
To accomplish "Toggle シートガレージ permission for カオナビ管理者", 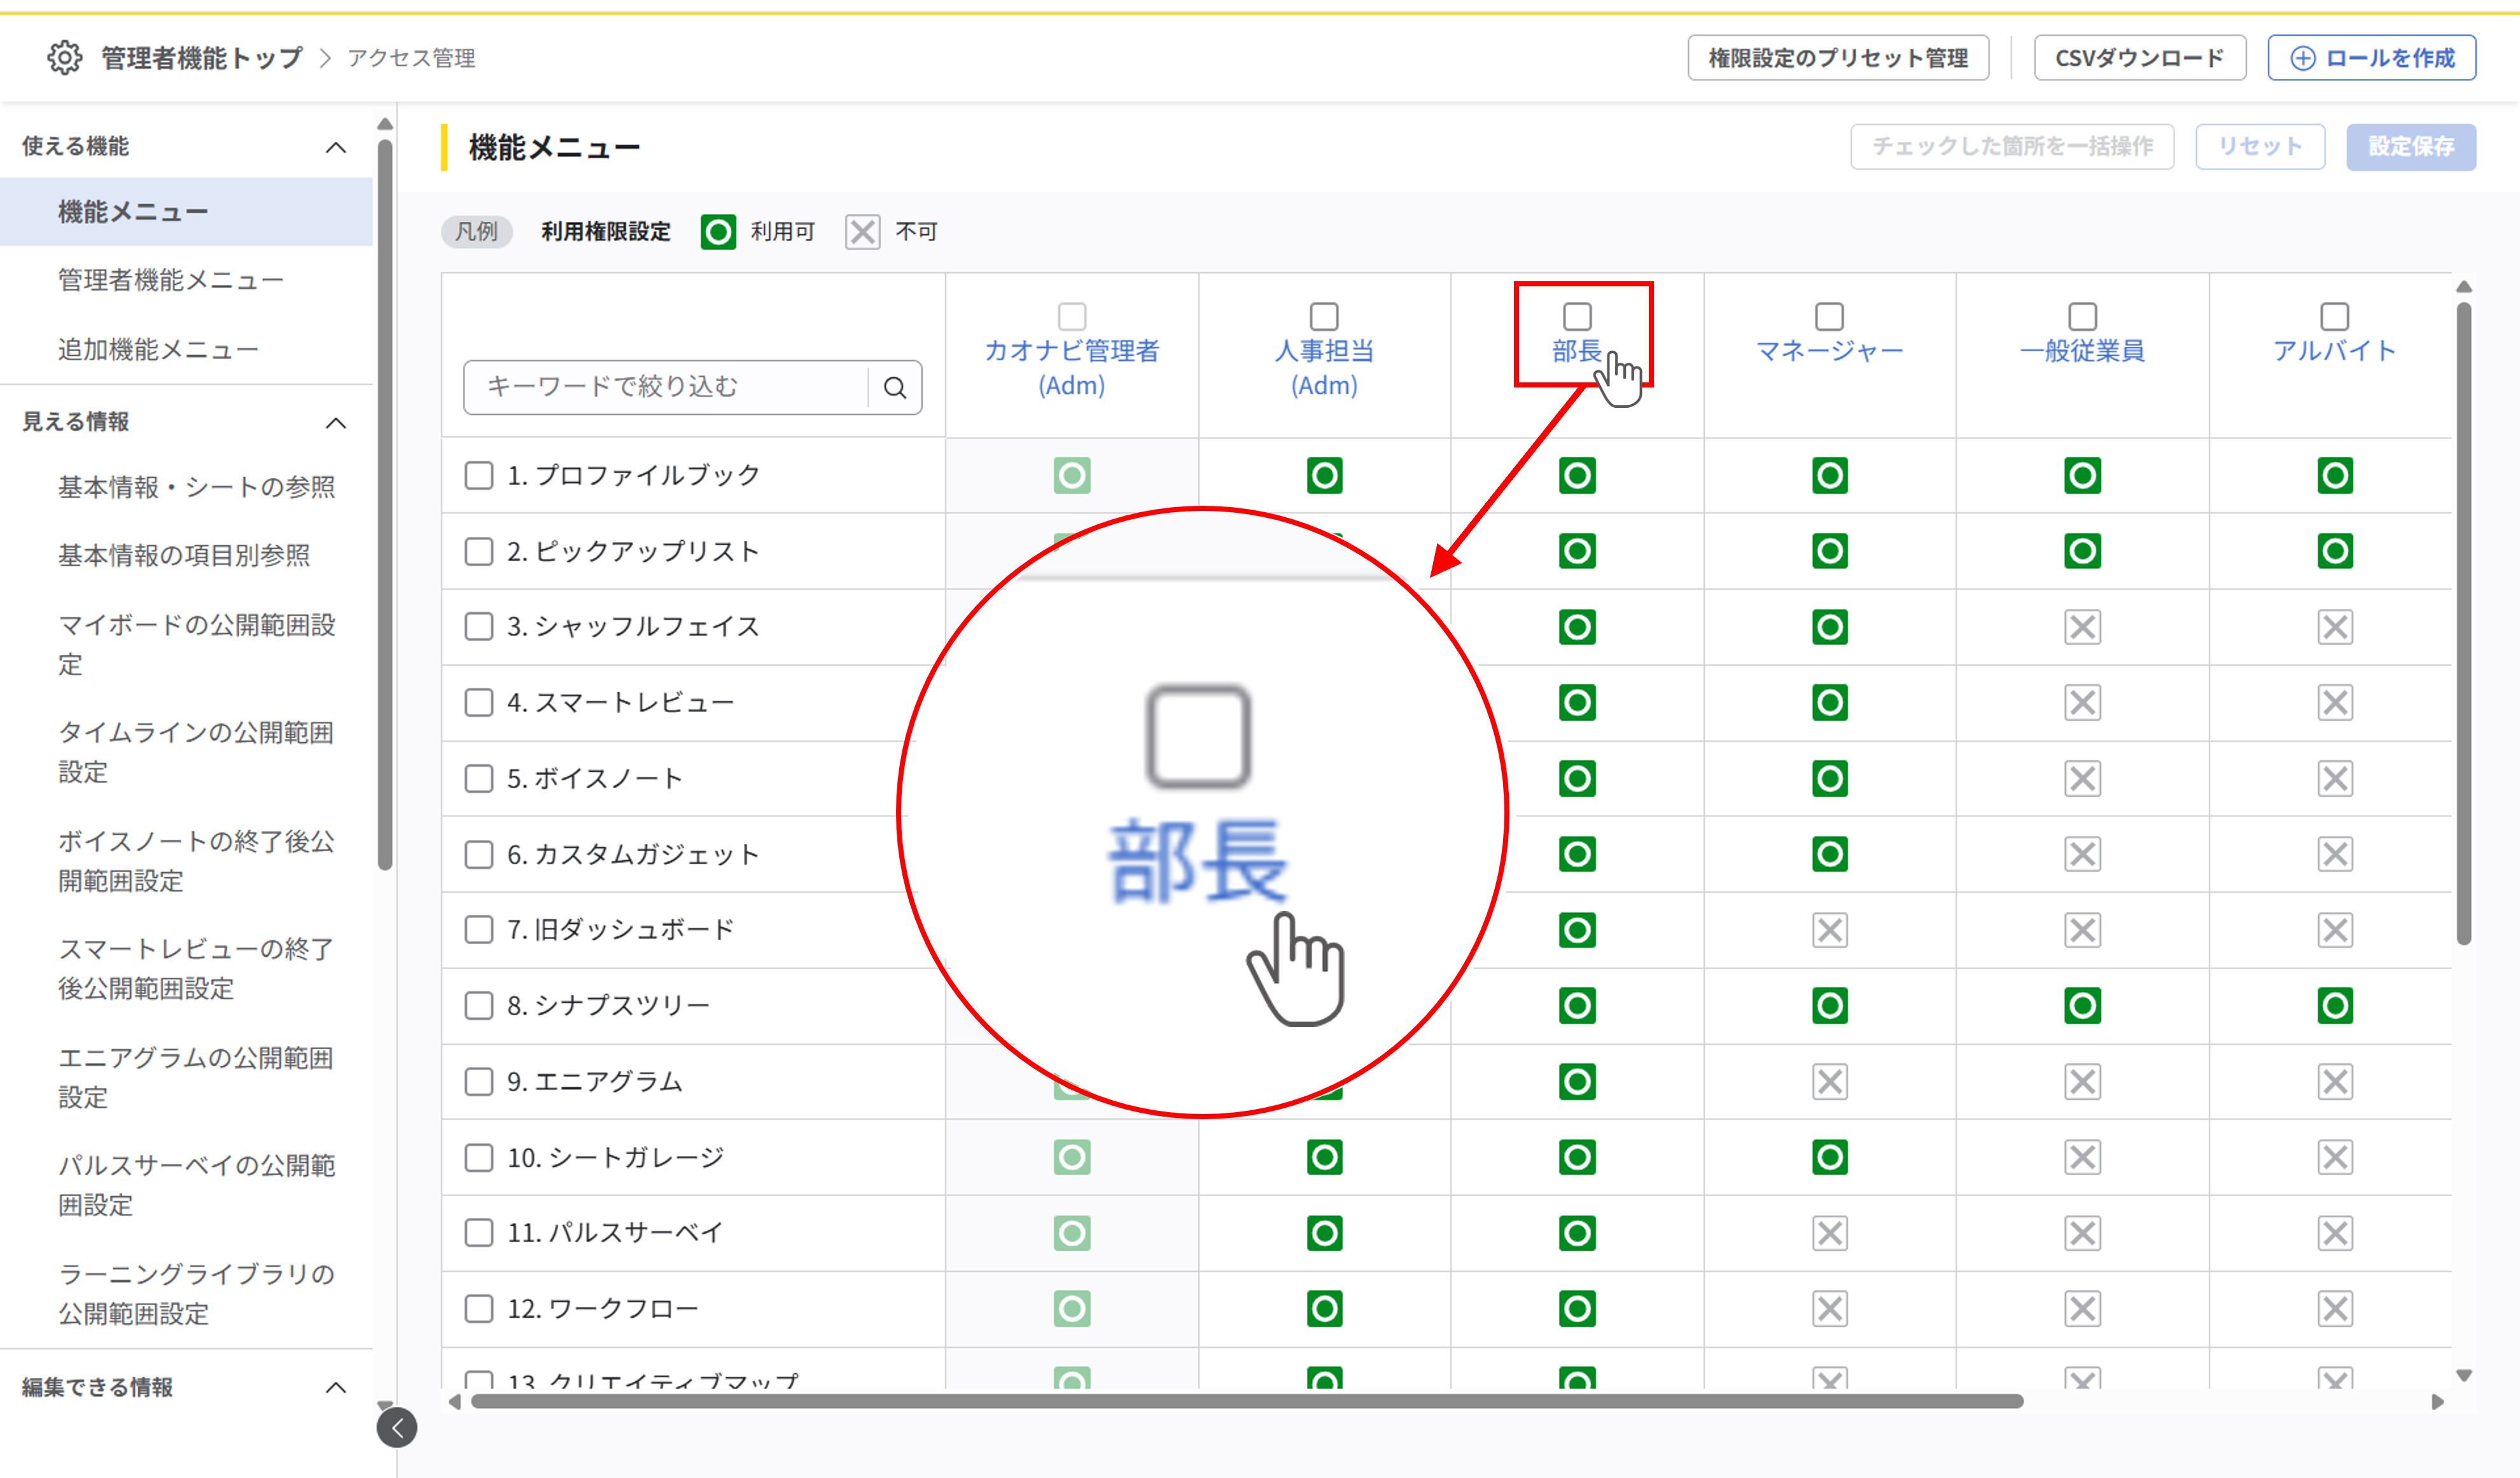I will click(x=1072, y=1157).
